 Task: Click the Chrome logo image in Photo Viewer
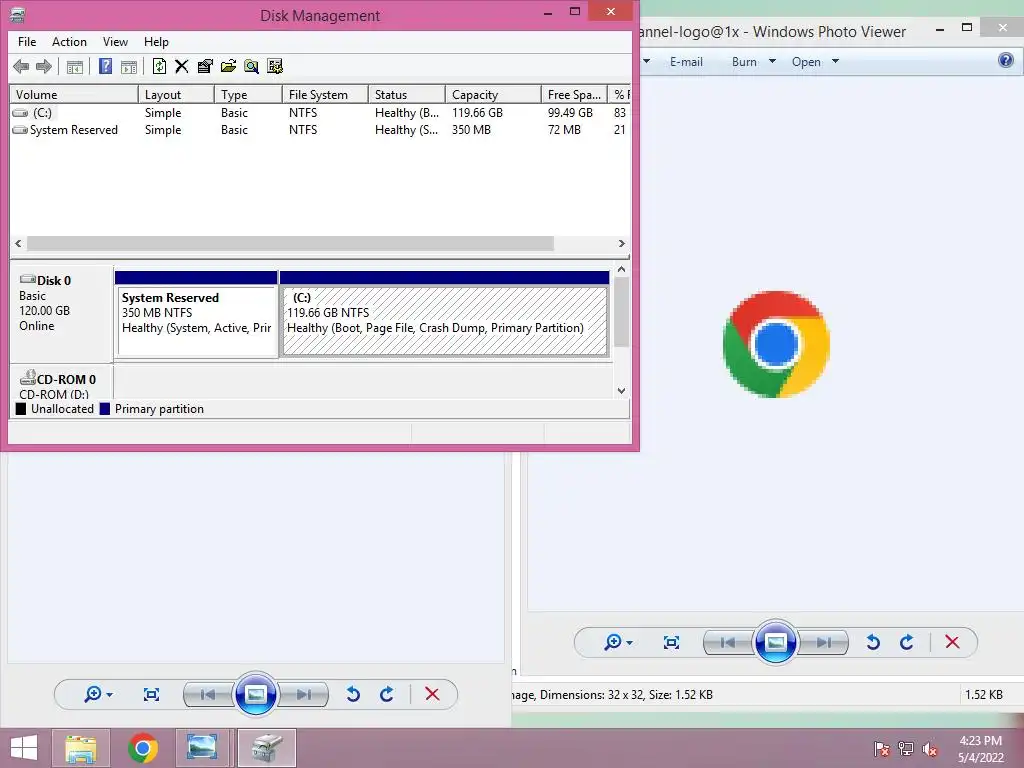[776, 344]
